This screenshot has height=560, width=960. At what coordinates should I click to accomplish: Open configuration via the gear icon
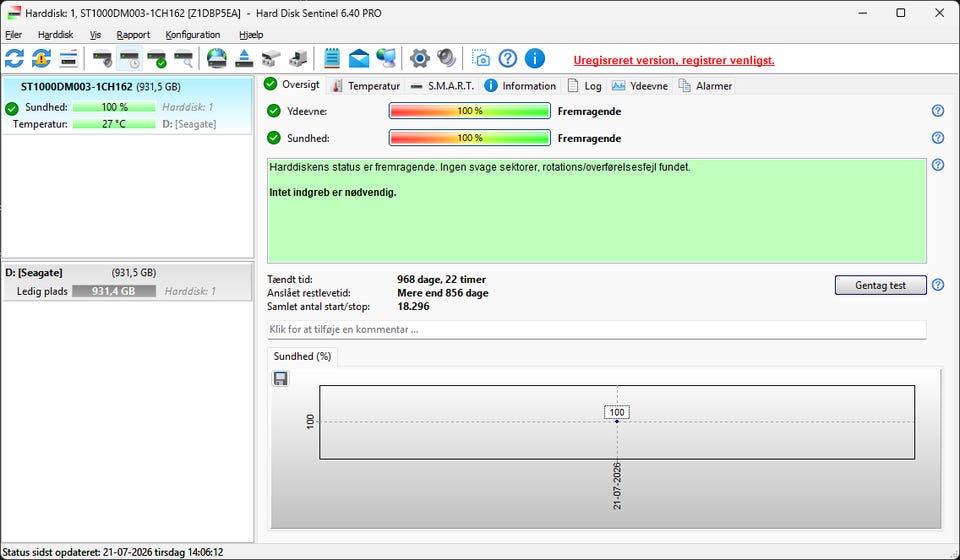coord(420,59)
